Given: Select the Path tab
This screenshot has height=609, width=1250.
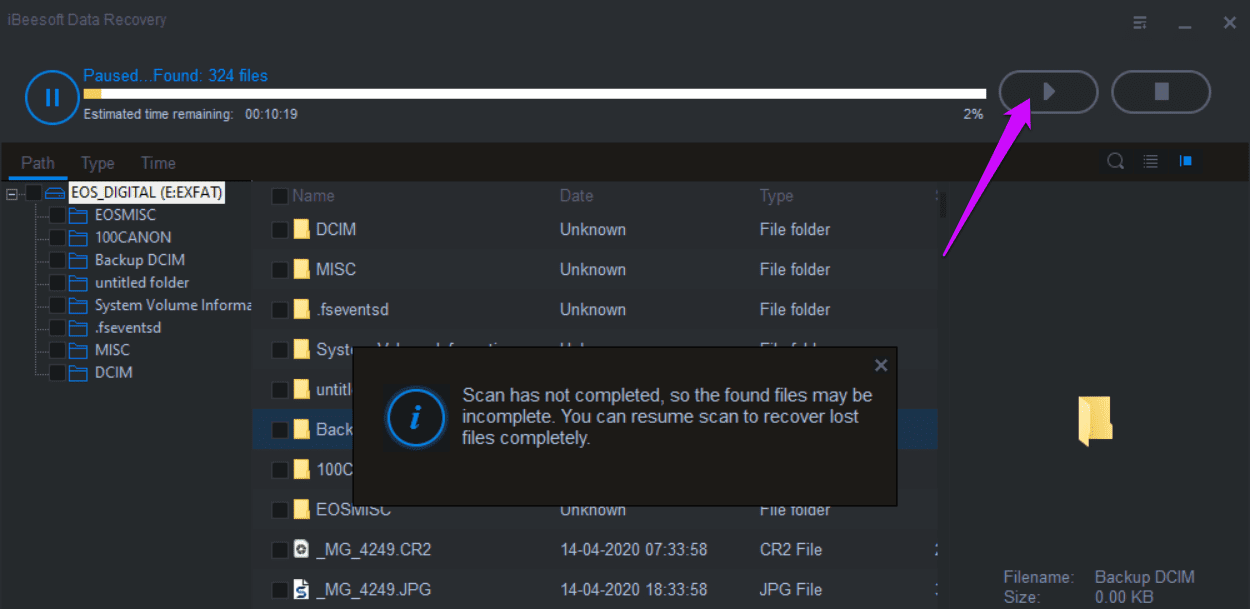Looking at the screenshot, I should coord(38,163).
